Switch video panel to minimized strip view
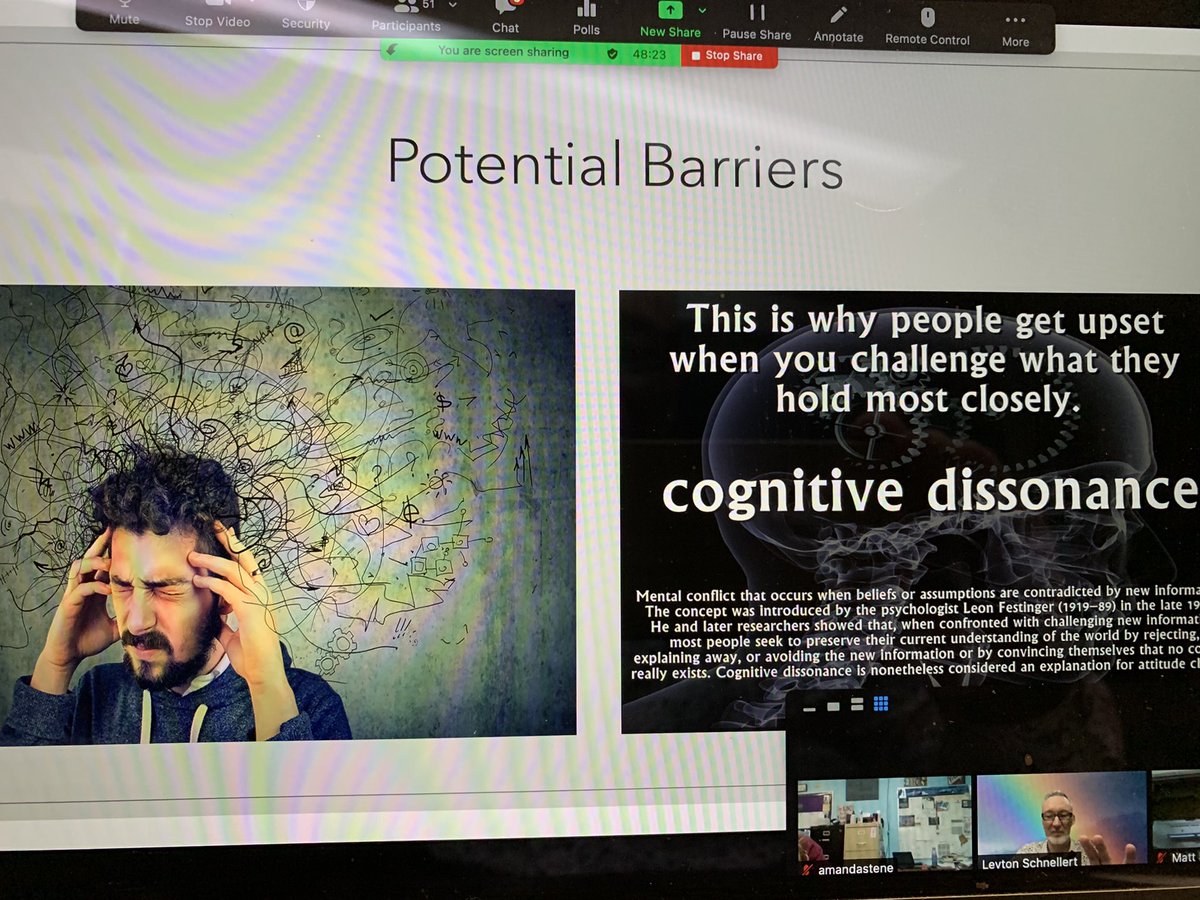 (809, 707)
